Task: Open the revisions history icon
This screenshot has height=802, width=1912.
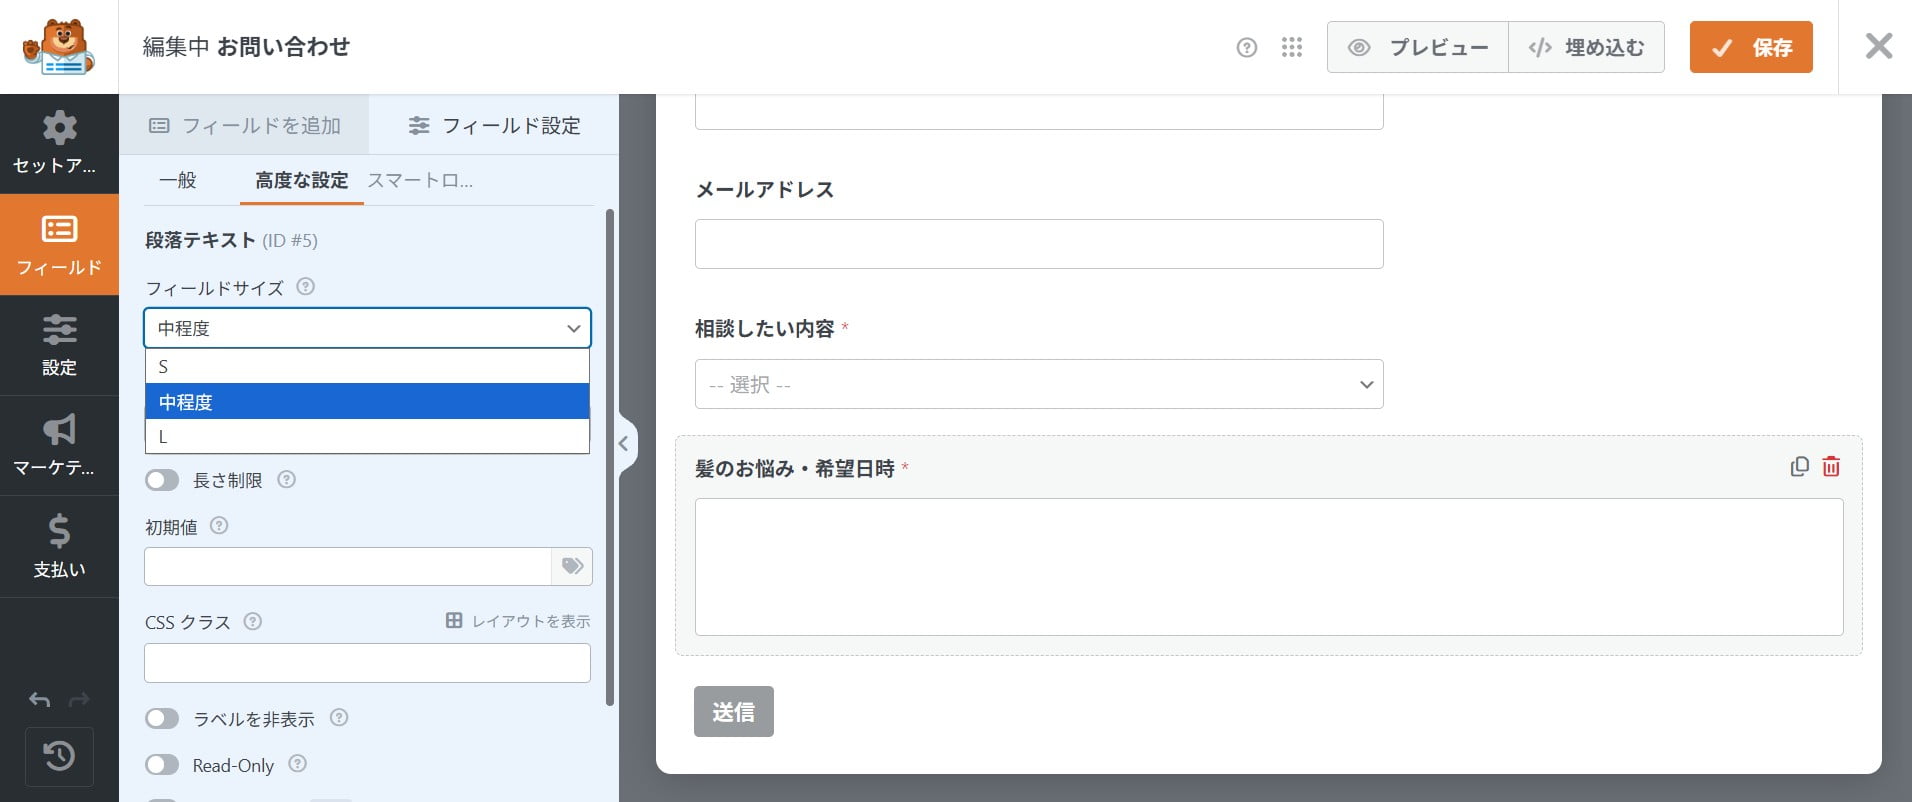Action: pos(59,756)
